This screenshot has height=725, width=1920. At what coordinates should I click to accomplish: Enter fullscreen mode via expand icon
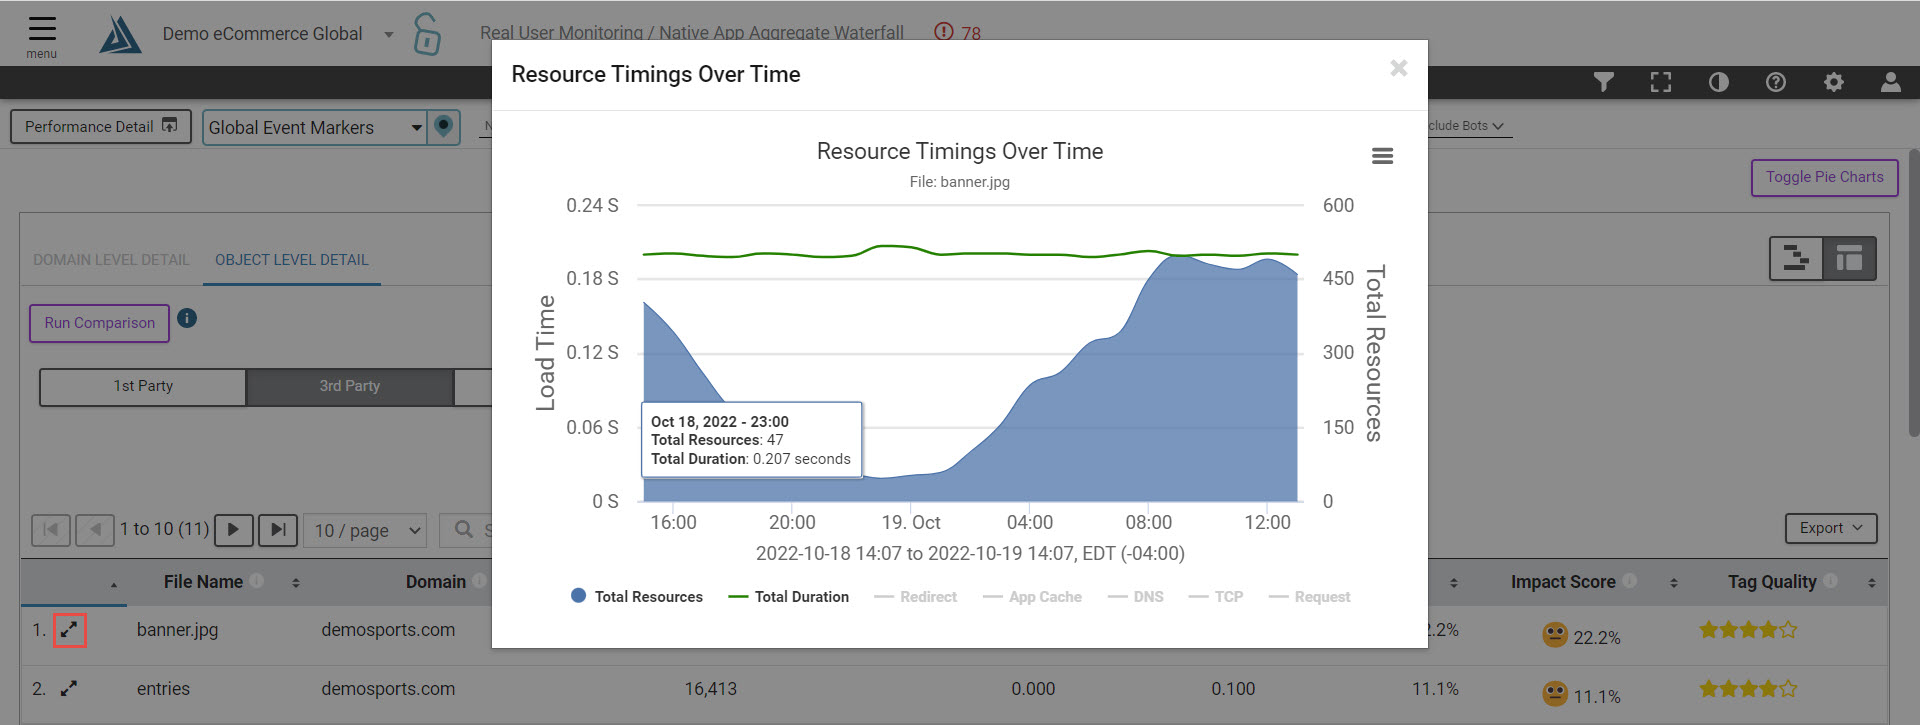click(x=1660, y=83)
